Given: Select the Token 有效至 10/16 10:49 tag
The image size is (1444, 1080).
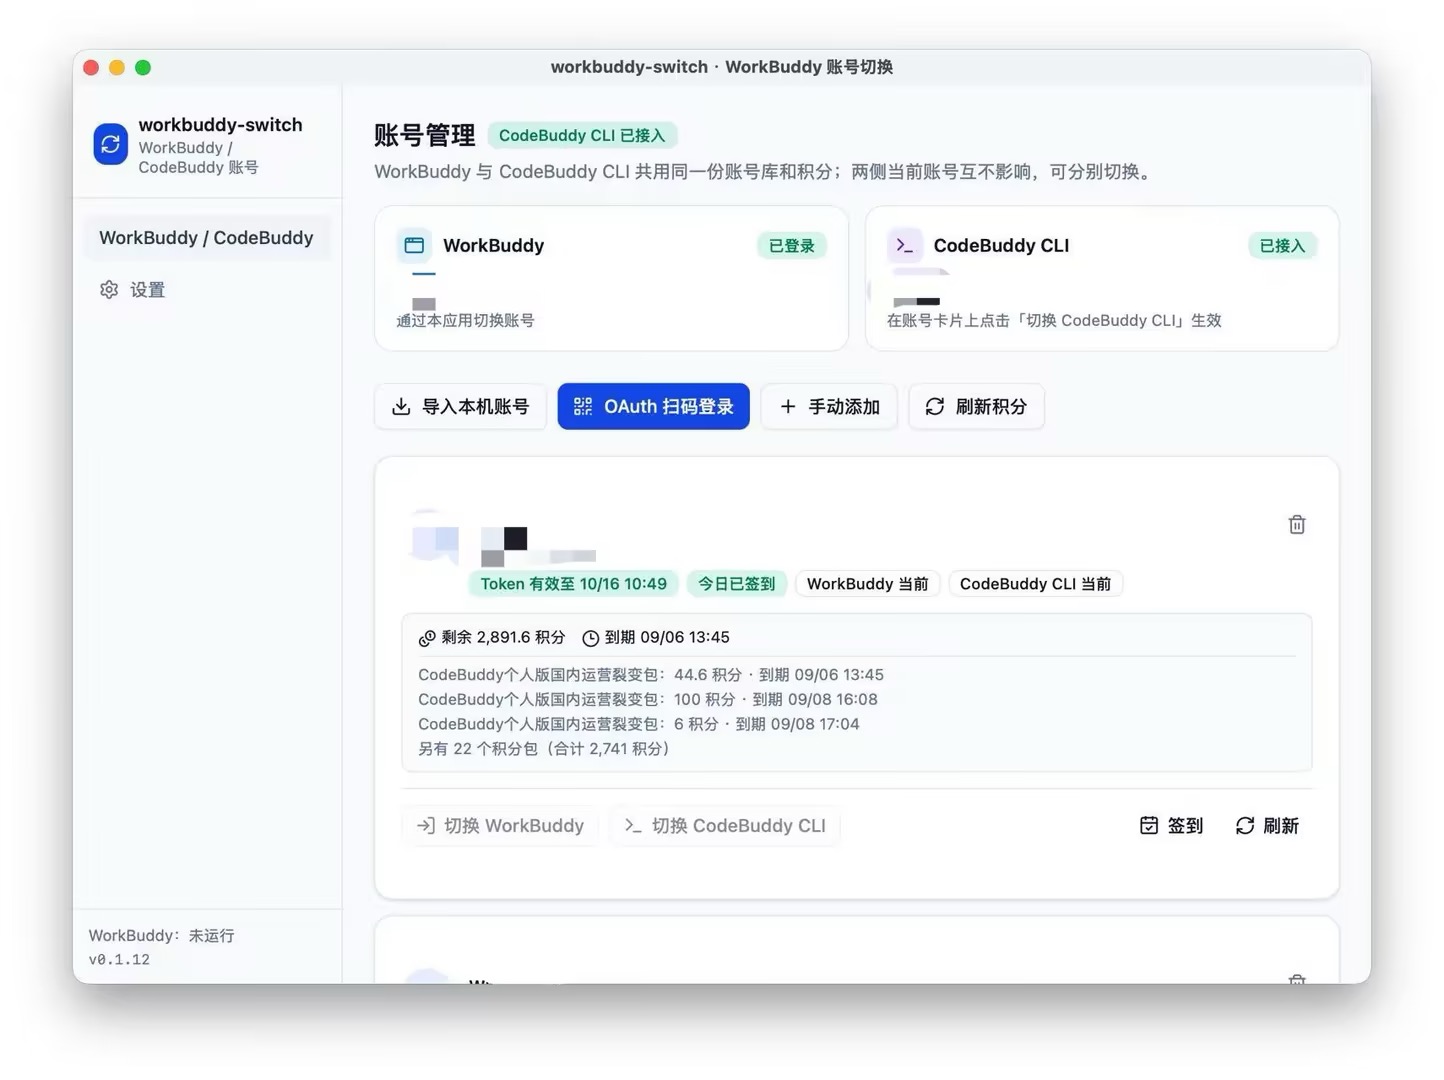Looking at the screenshot, I should 574,584.
